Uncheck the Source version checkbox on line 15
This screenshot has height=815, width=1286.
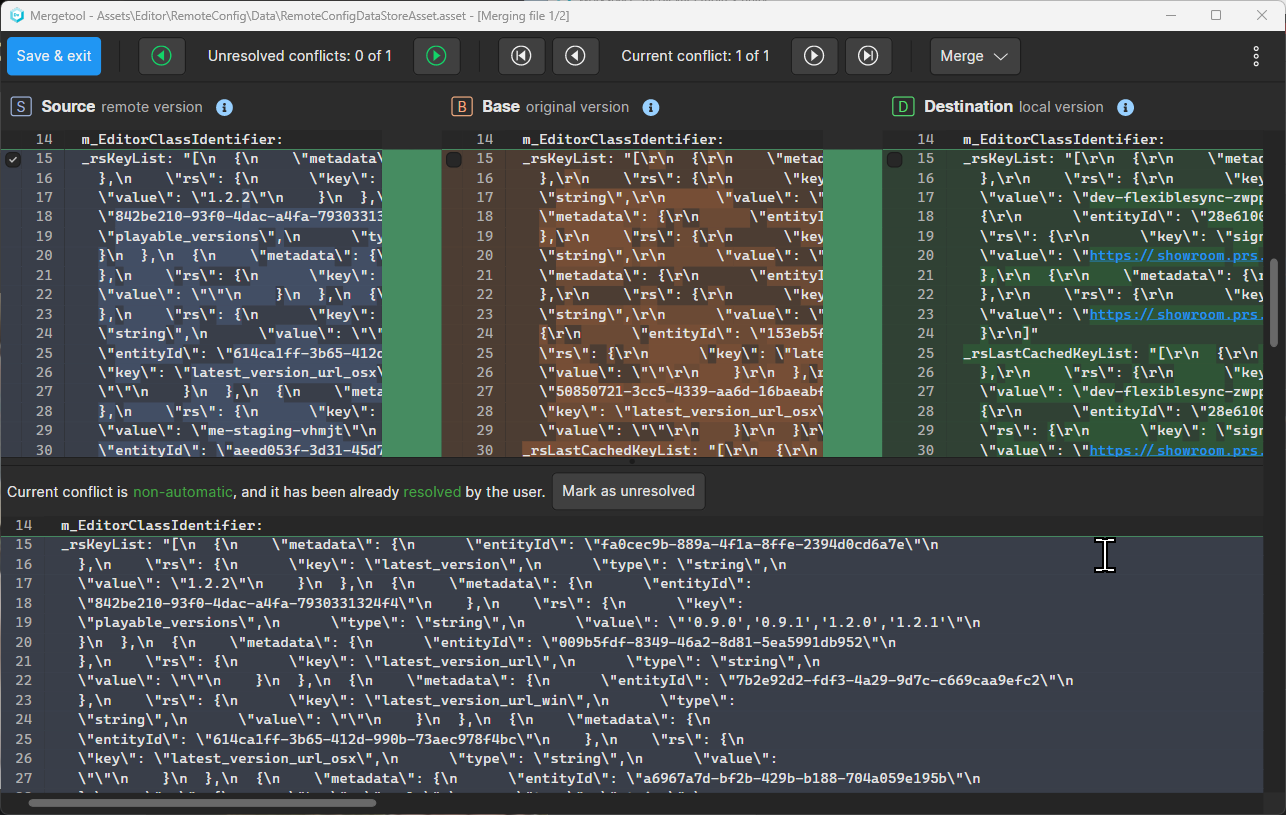(12, 158)
